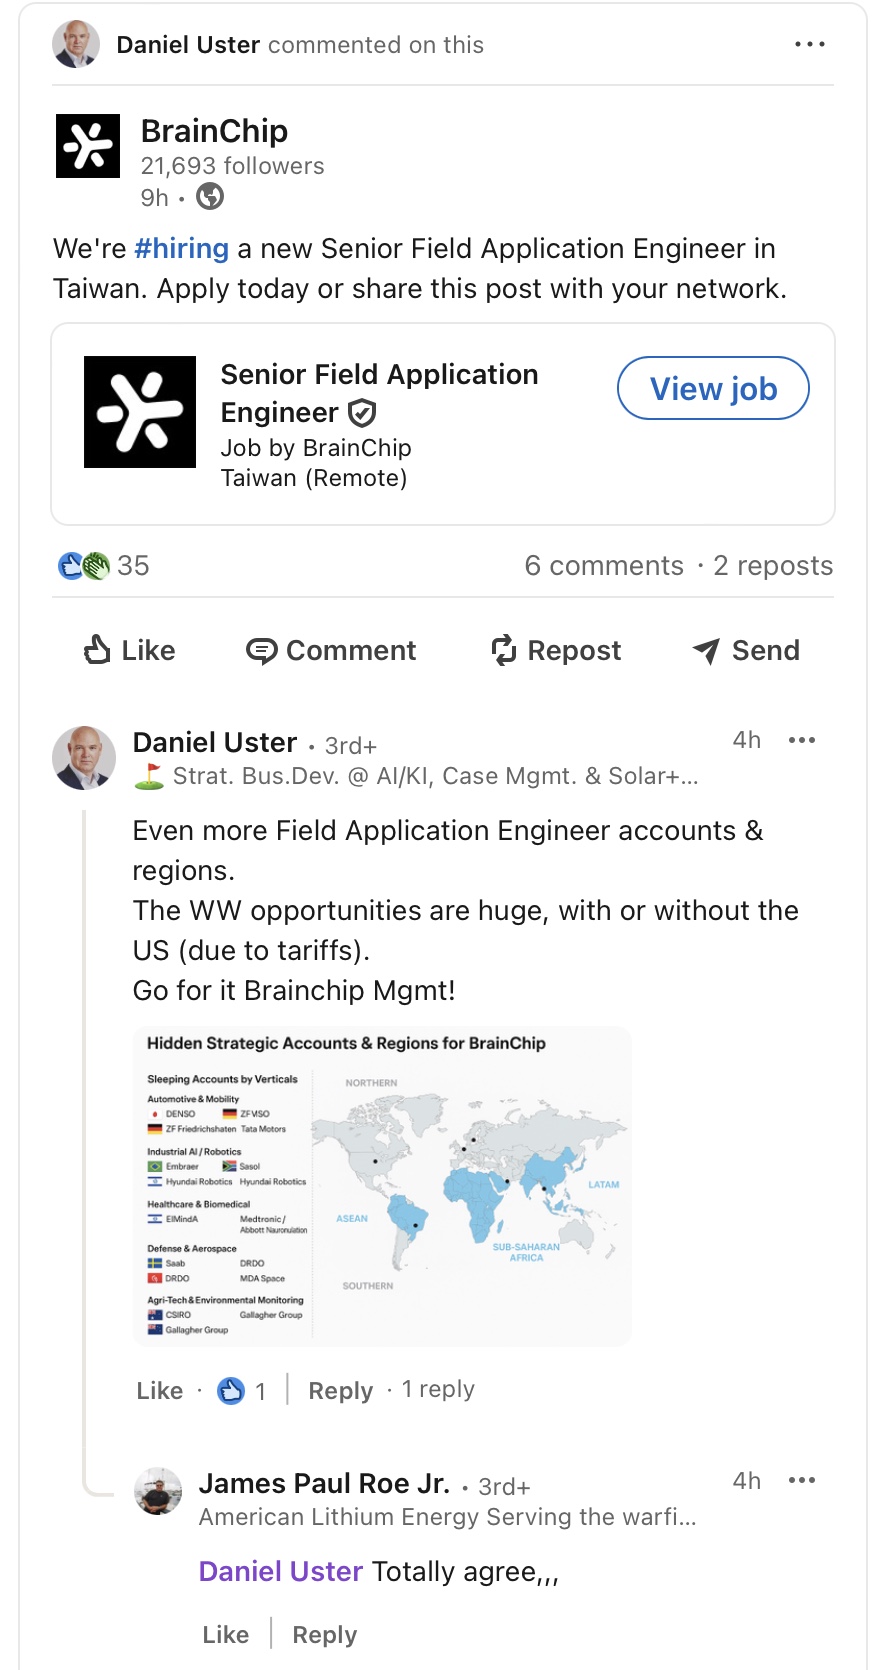Click the #hiring hashtag link
893x1670 pixels.
[181, 249]
